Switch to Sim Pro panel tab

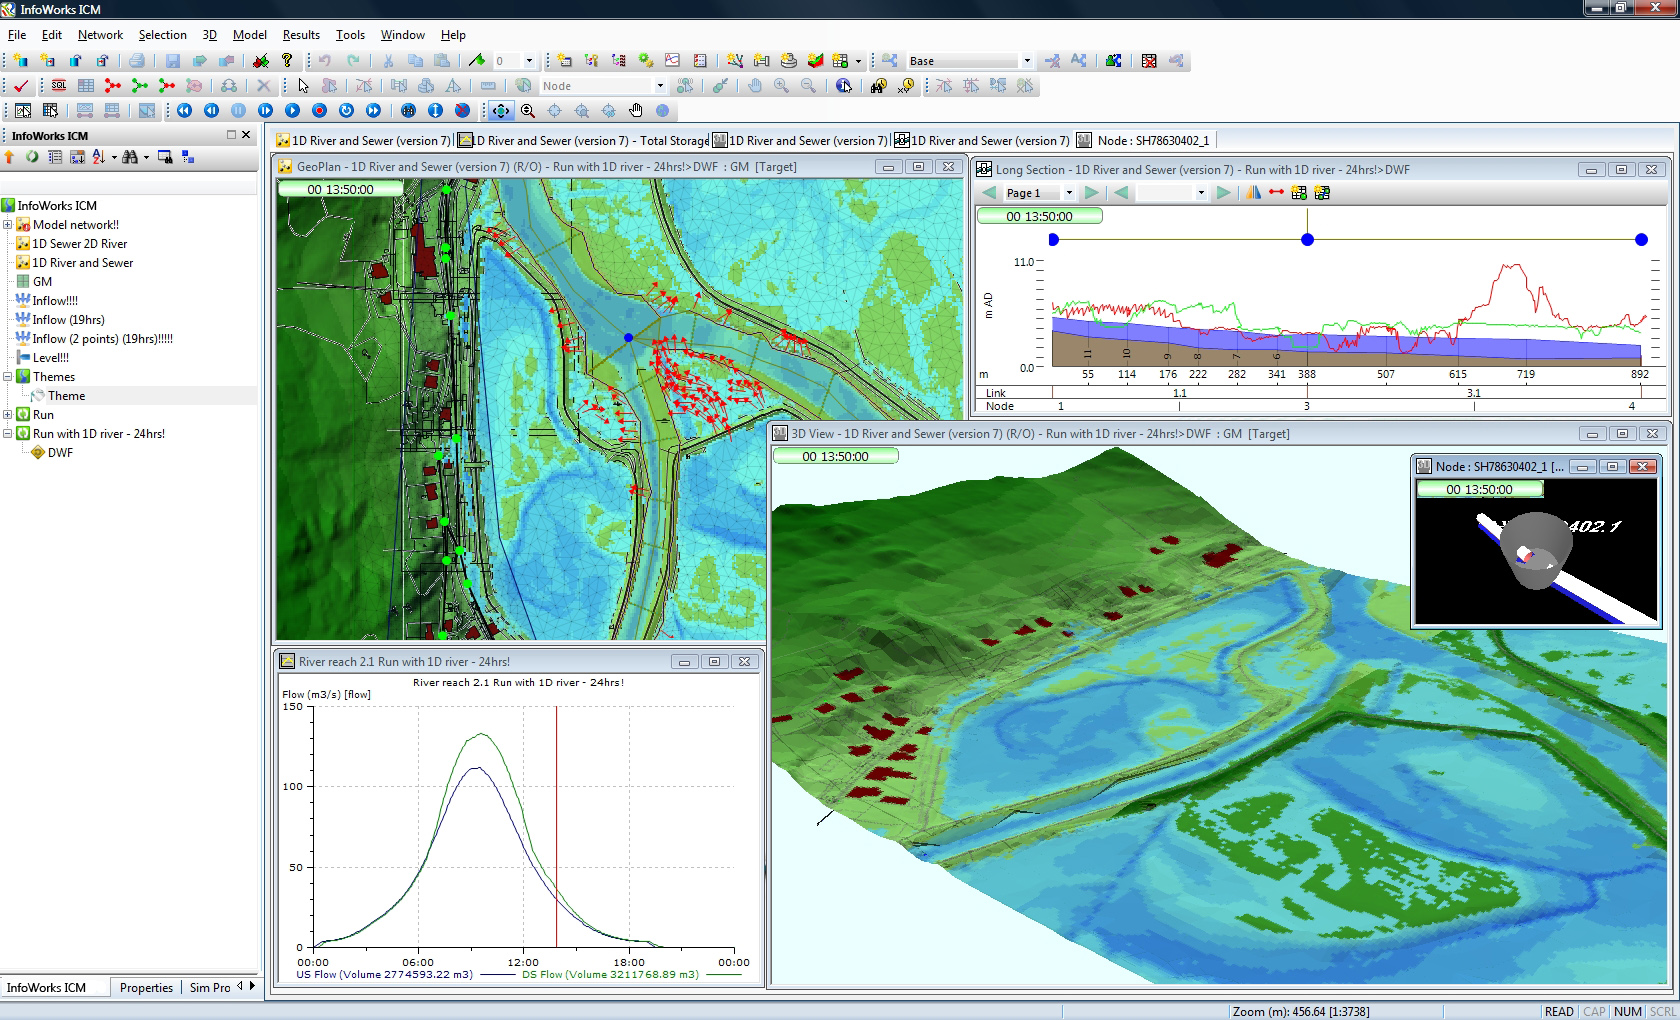coord(210,988)
